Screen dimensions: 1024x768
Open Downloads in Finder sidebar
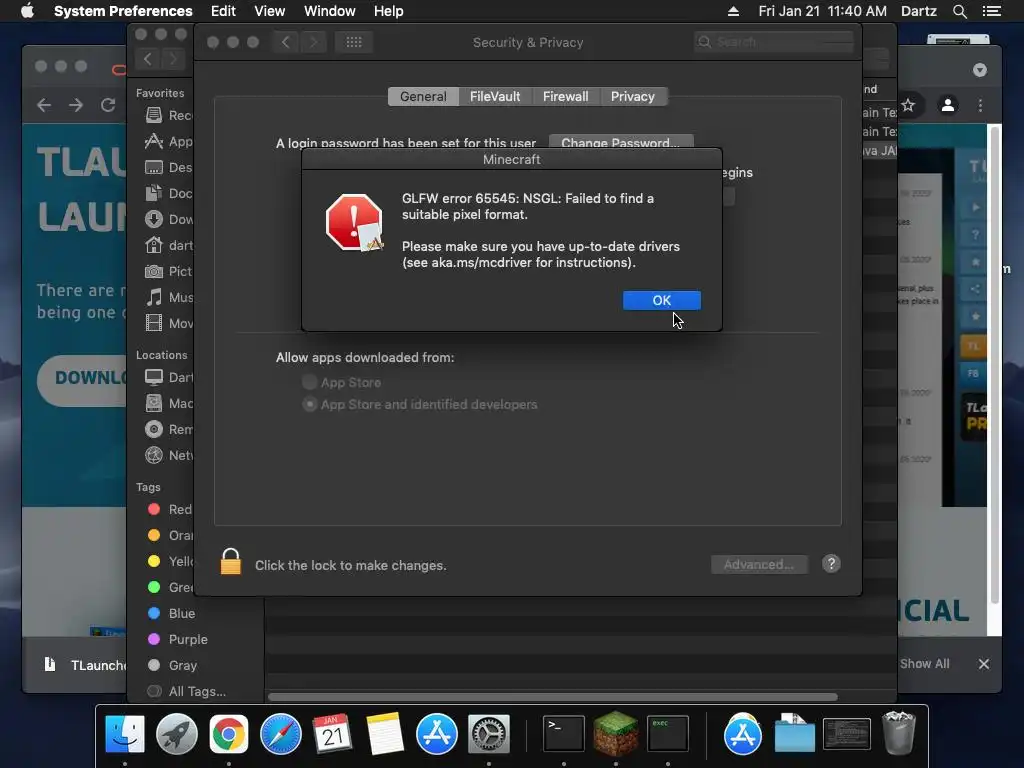170,219
